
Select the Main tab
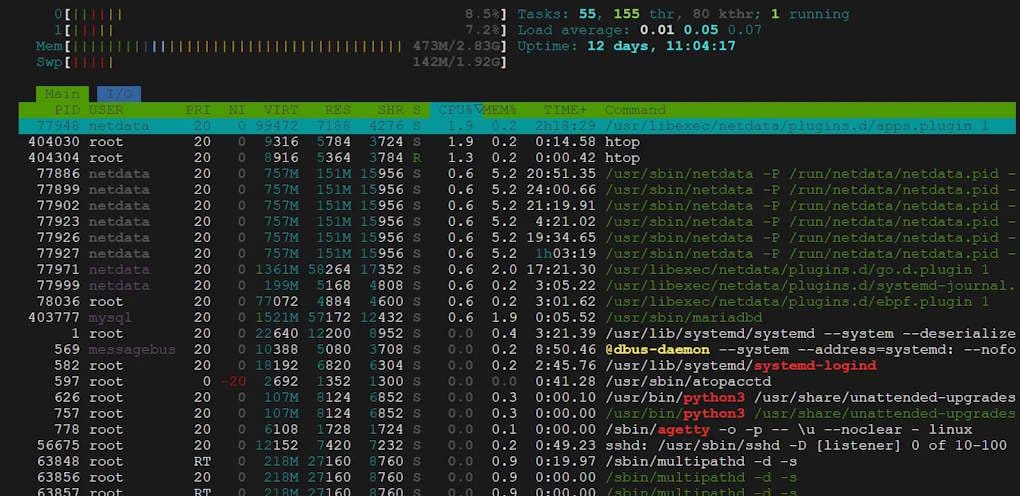pyautogui.click(x=62, y=94)
